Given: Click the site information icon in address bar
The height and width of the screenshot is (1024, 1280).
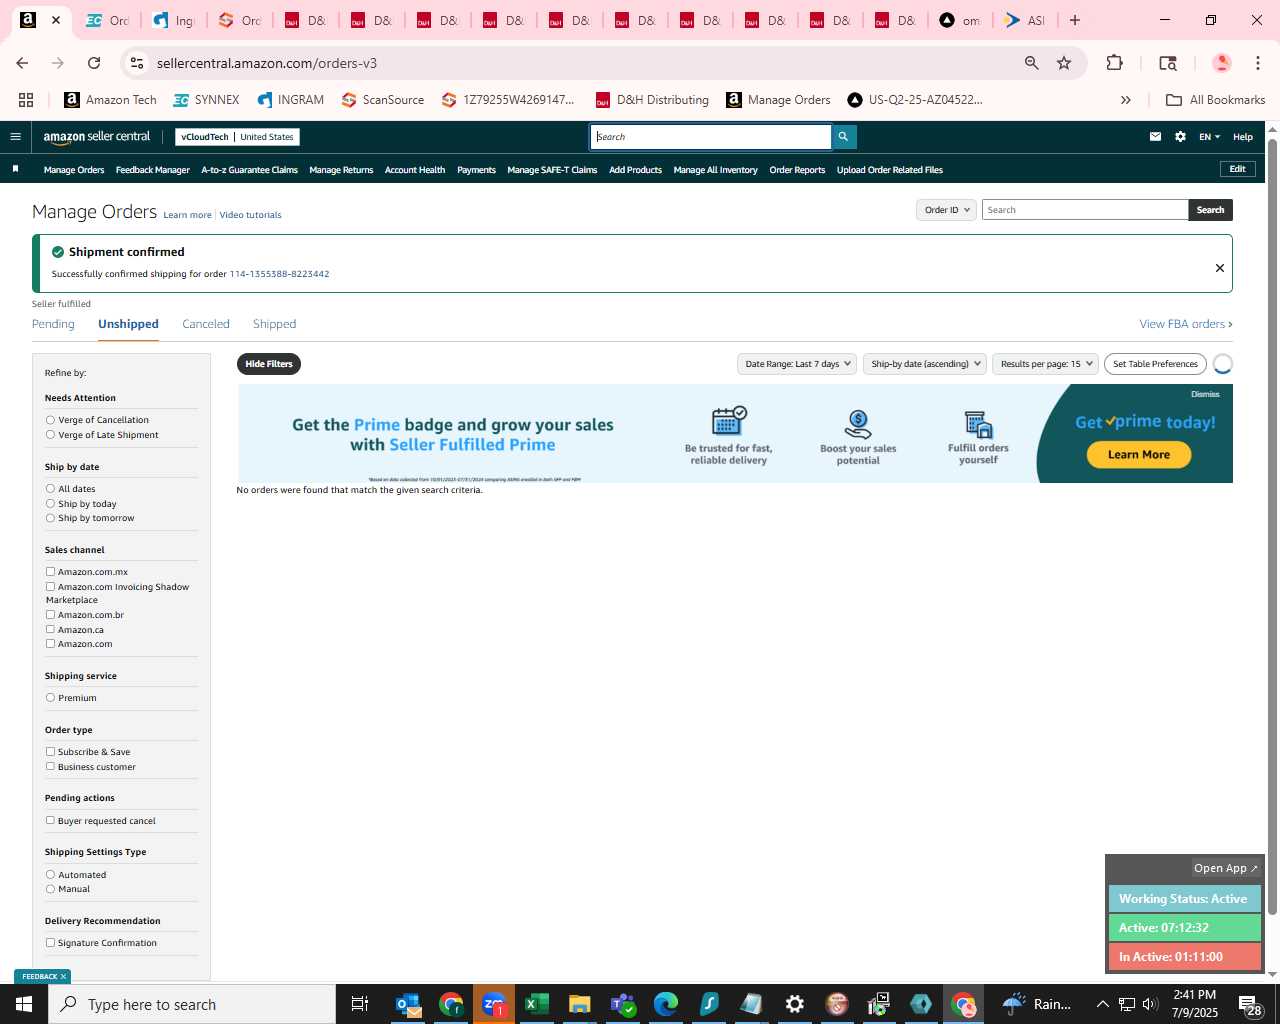Looking at the screenshot, I should 137,63.
